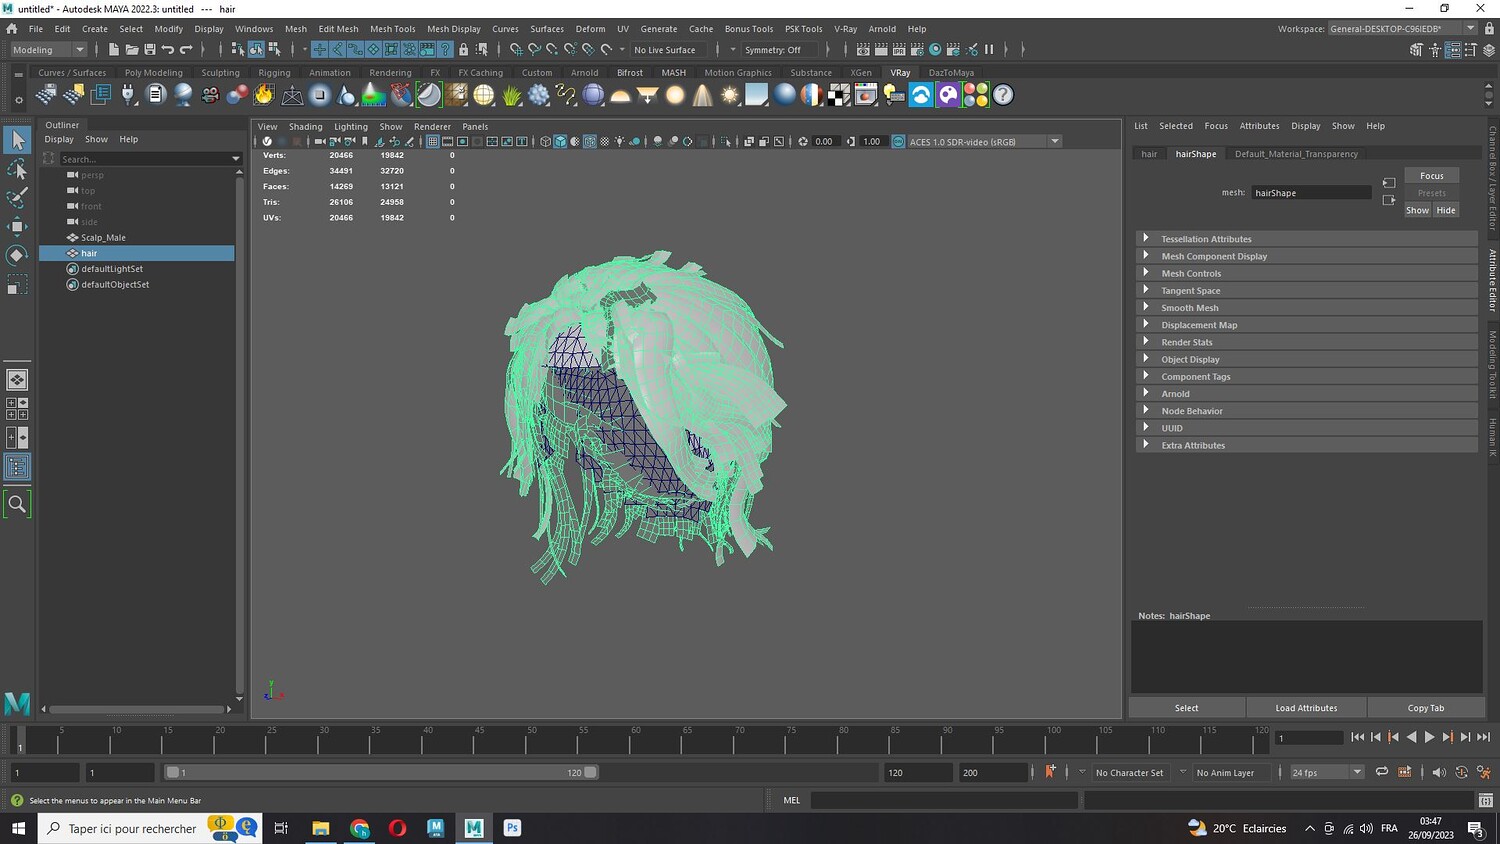1500x844 pixels.
Task: Toggle loop playback mode
Action: [1381, 772]
